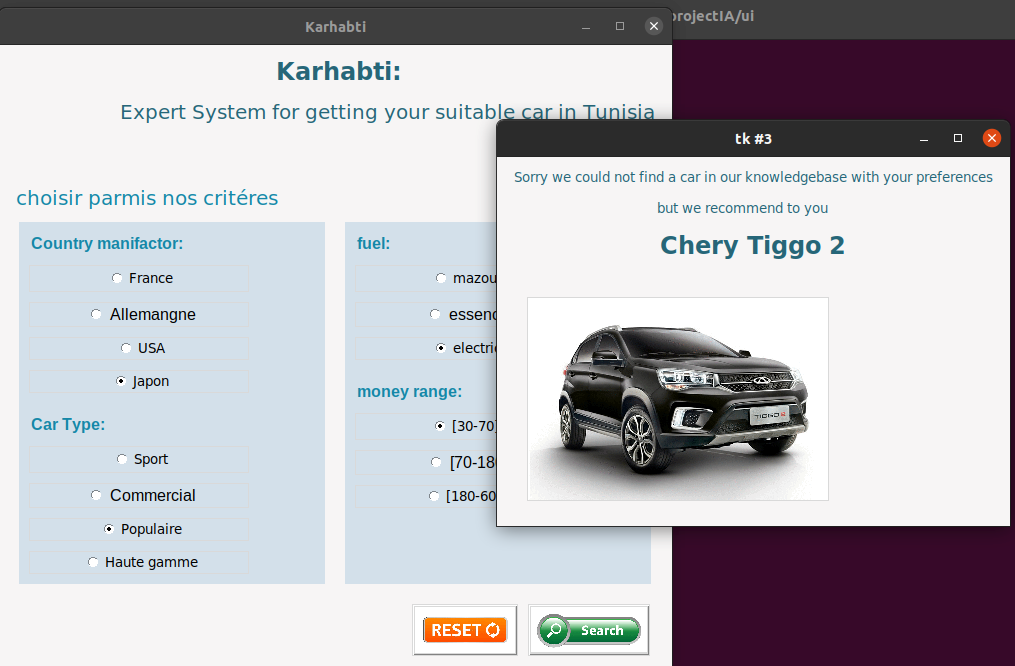Choose USA as country manufacturer
Image resolution: width=1015 pixels, height=666 pixels.
[x=139, y=348]
